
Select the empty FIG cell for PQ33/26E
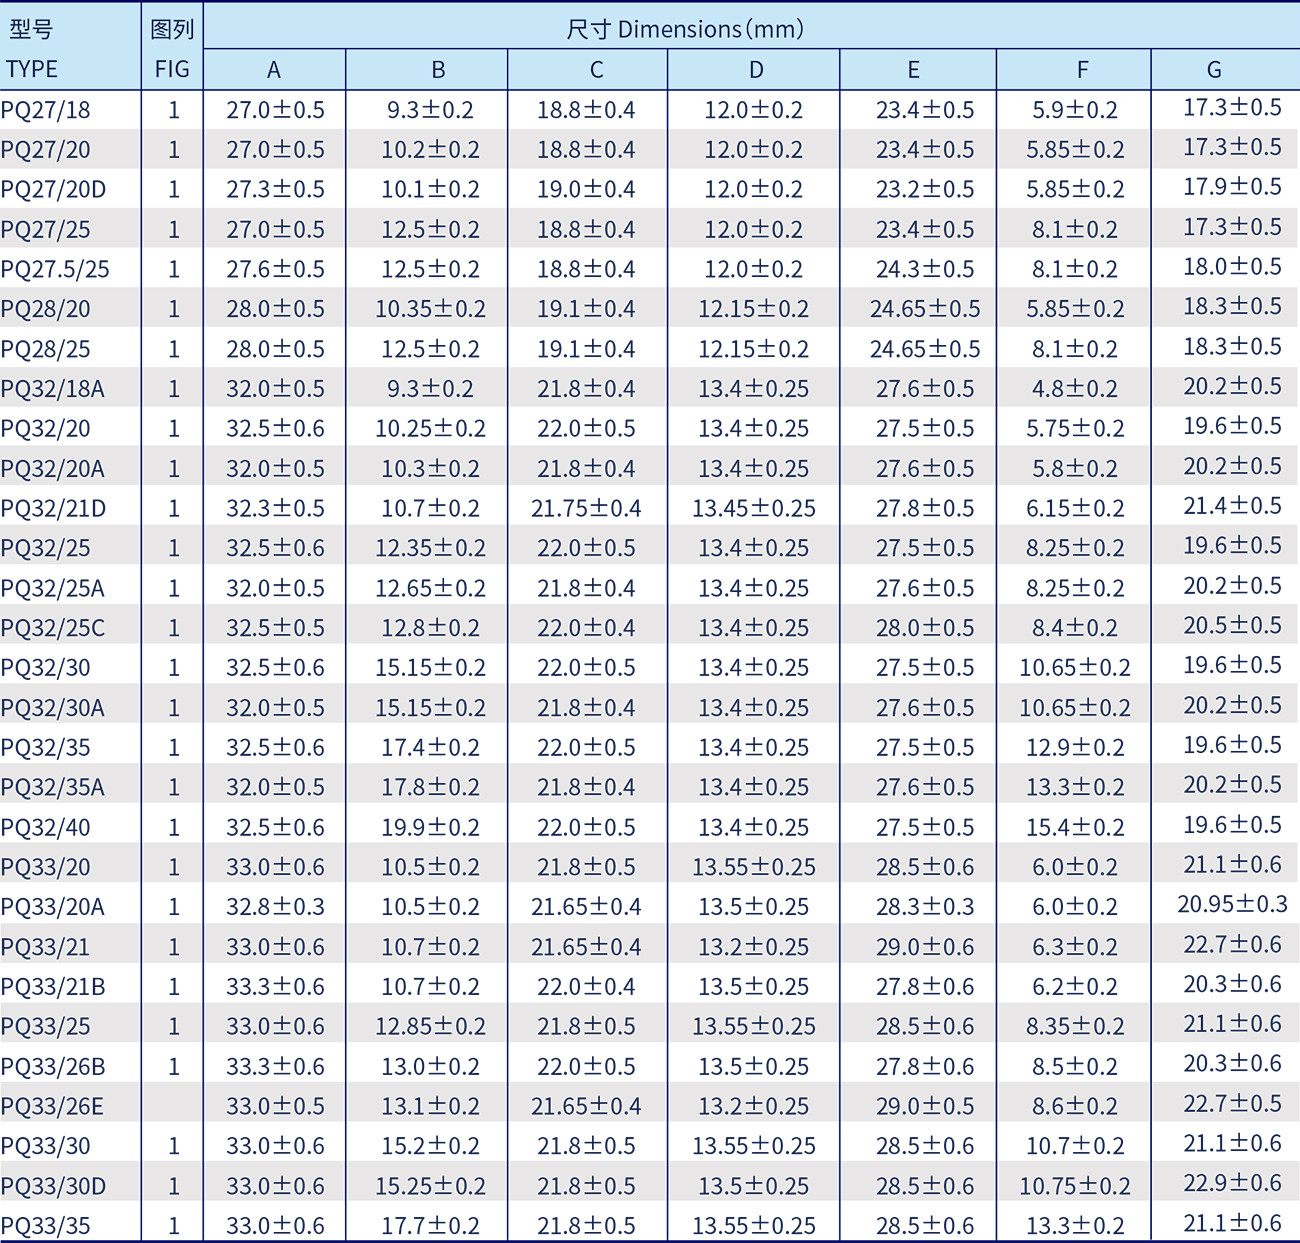(172, 1106)
